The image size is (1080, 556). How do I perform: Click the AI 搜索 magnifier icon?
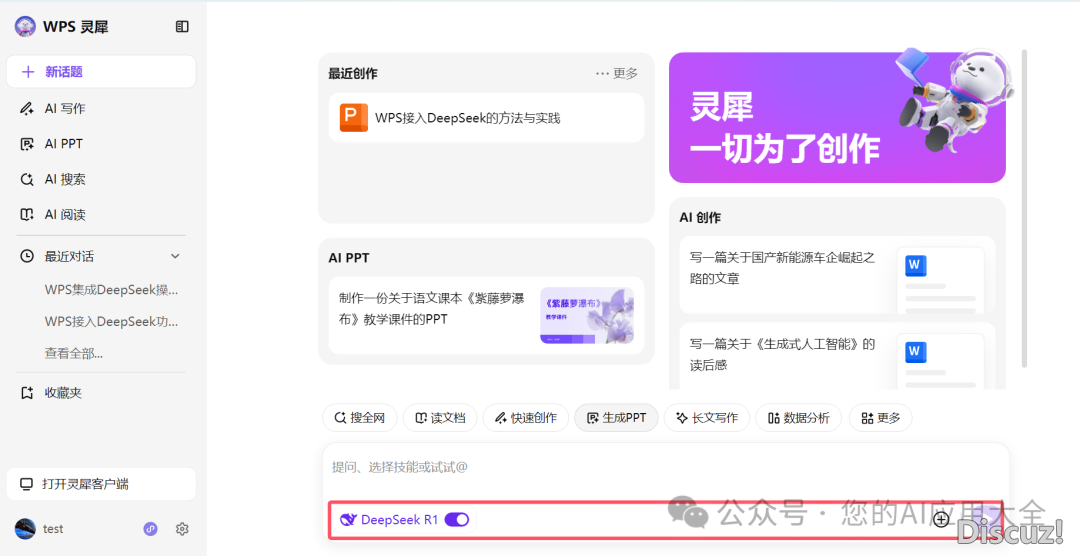coord(27,179)
